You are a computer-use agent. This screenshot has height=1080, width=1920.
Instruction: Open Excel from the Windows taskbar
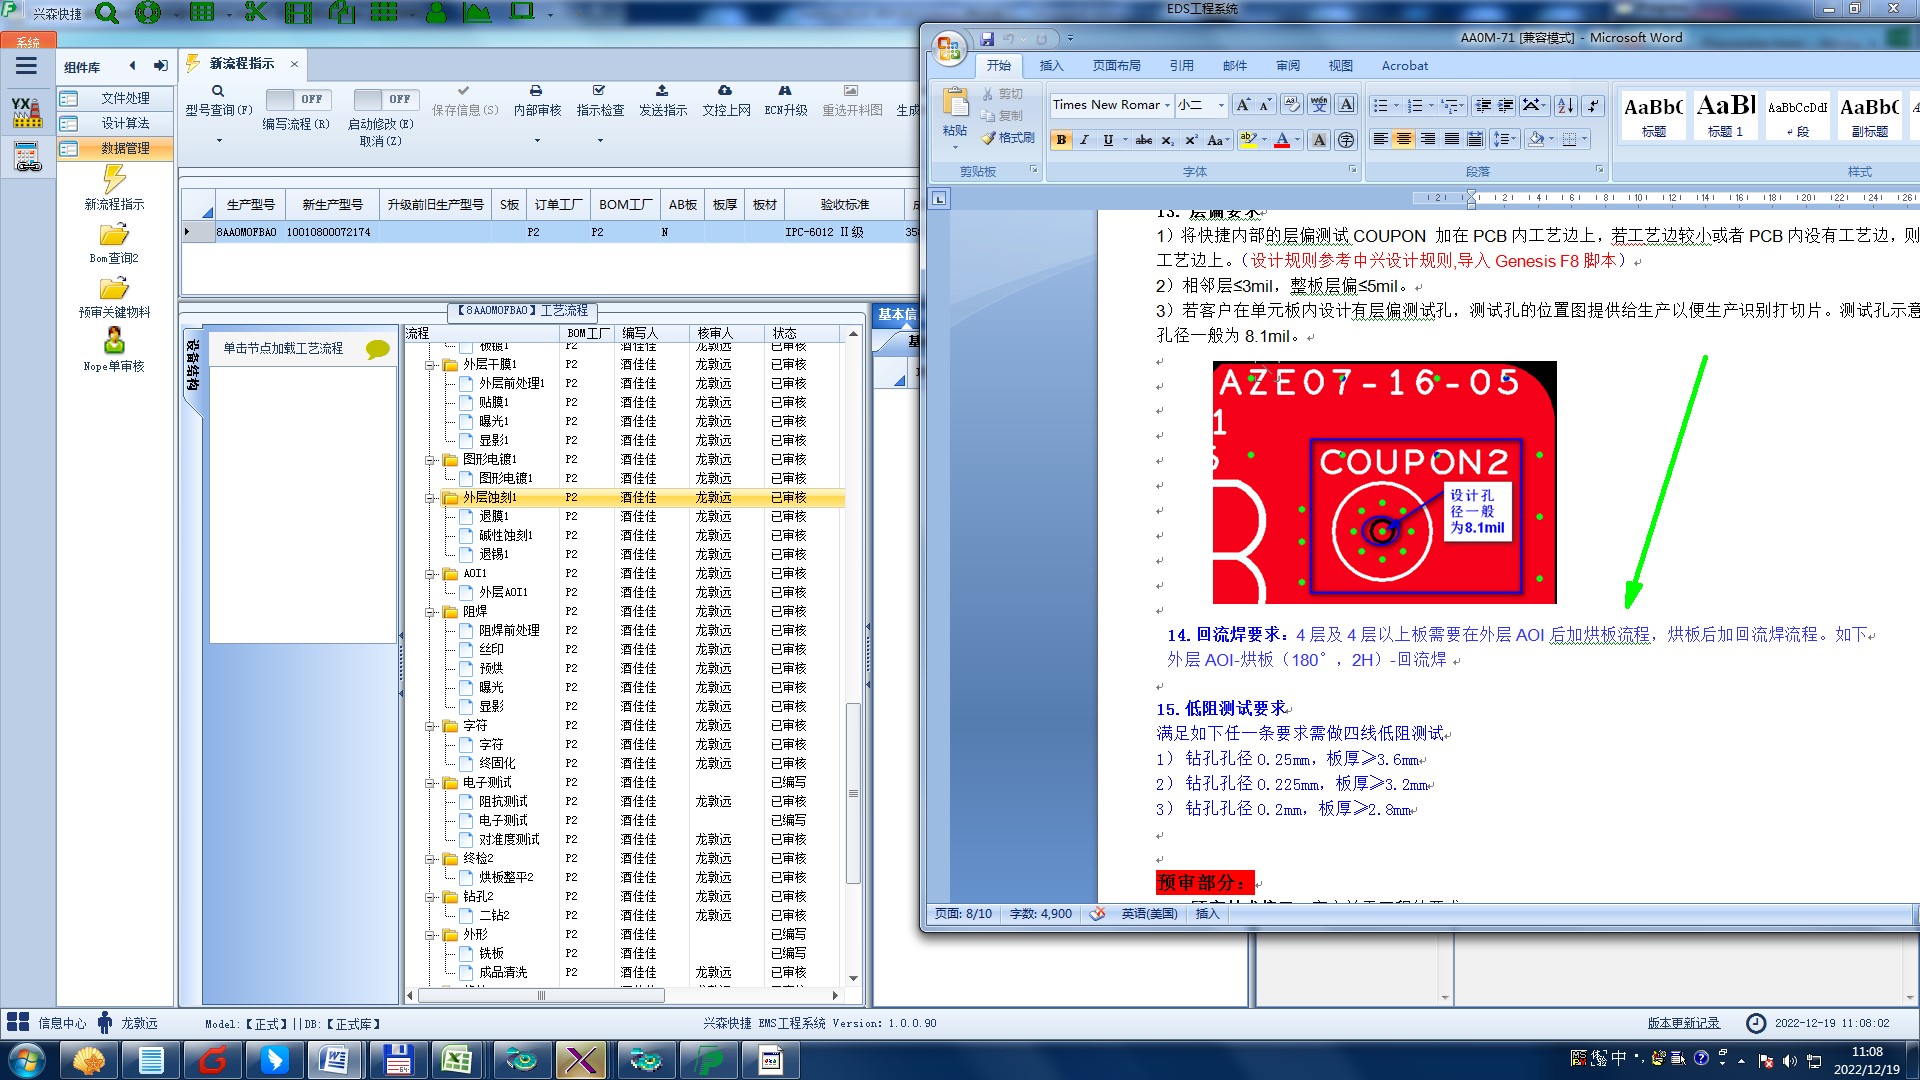pos(458,1060)
